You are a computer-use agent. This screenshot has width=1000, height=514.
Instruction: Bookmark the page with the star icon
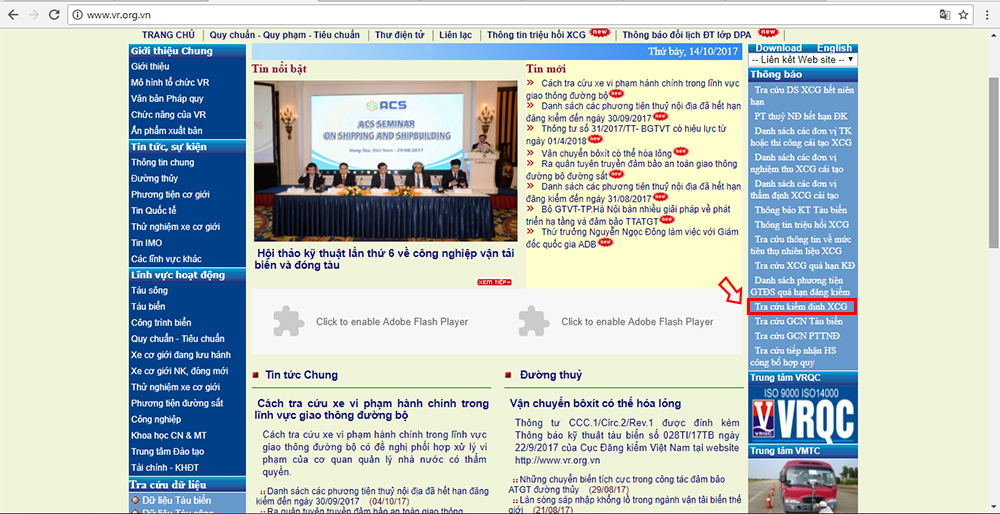point(963,15)
